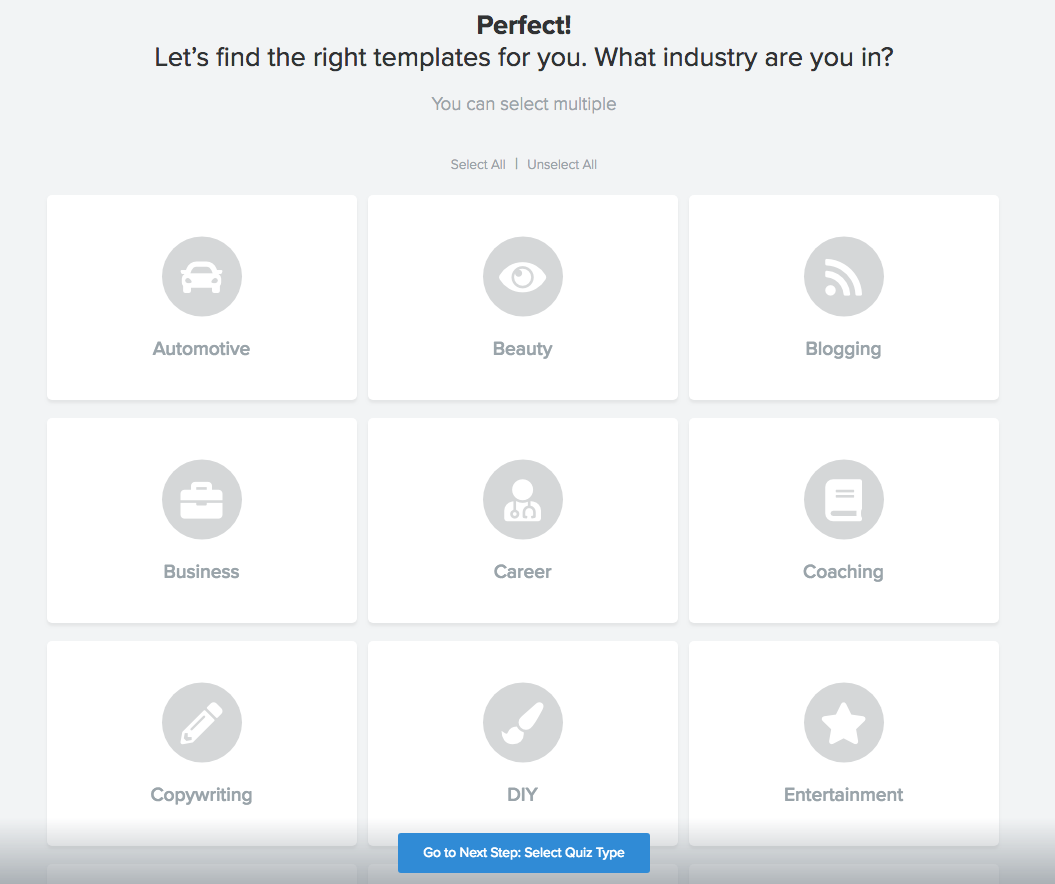
Task: Toggle the Blogging industry label
Action: 843,349
